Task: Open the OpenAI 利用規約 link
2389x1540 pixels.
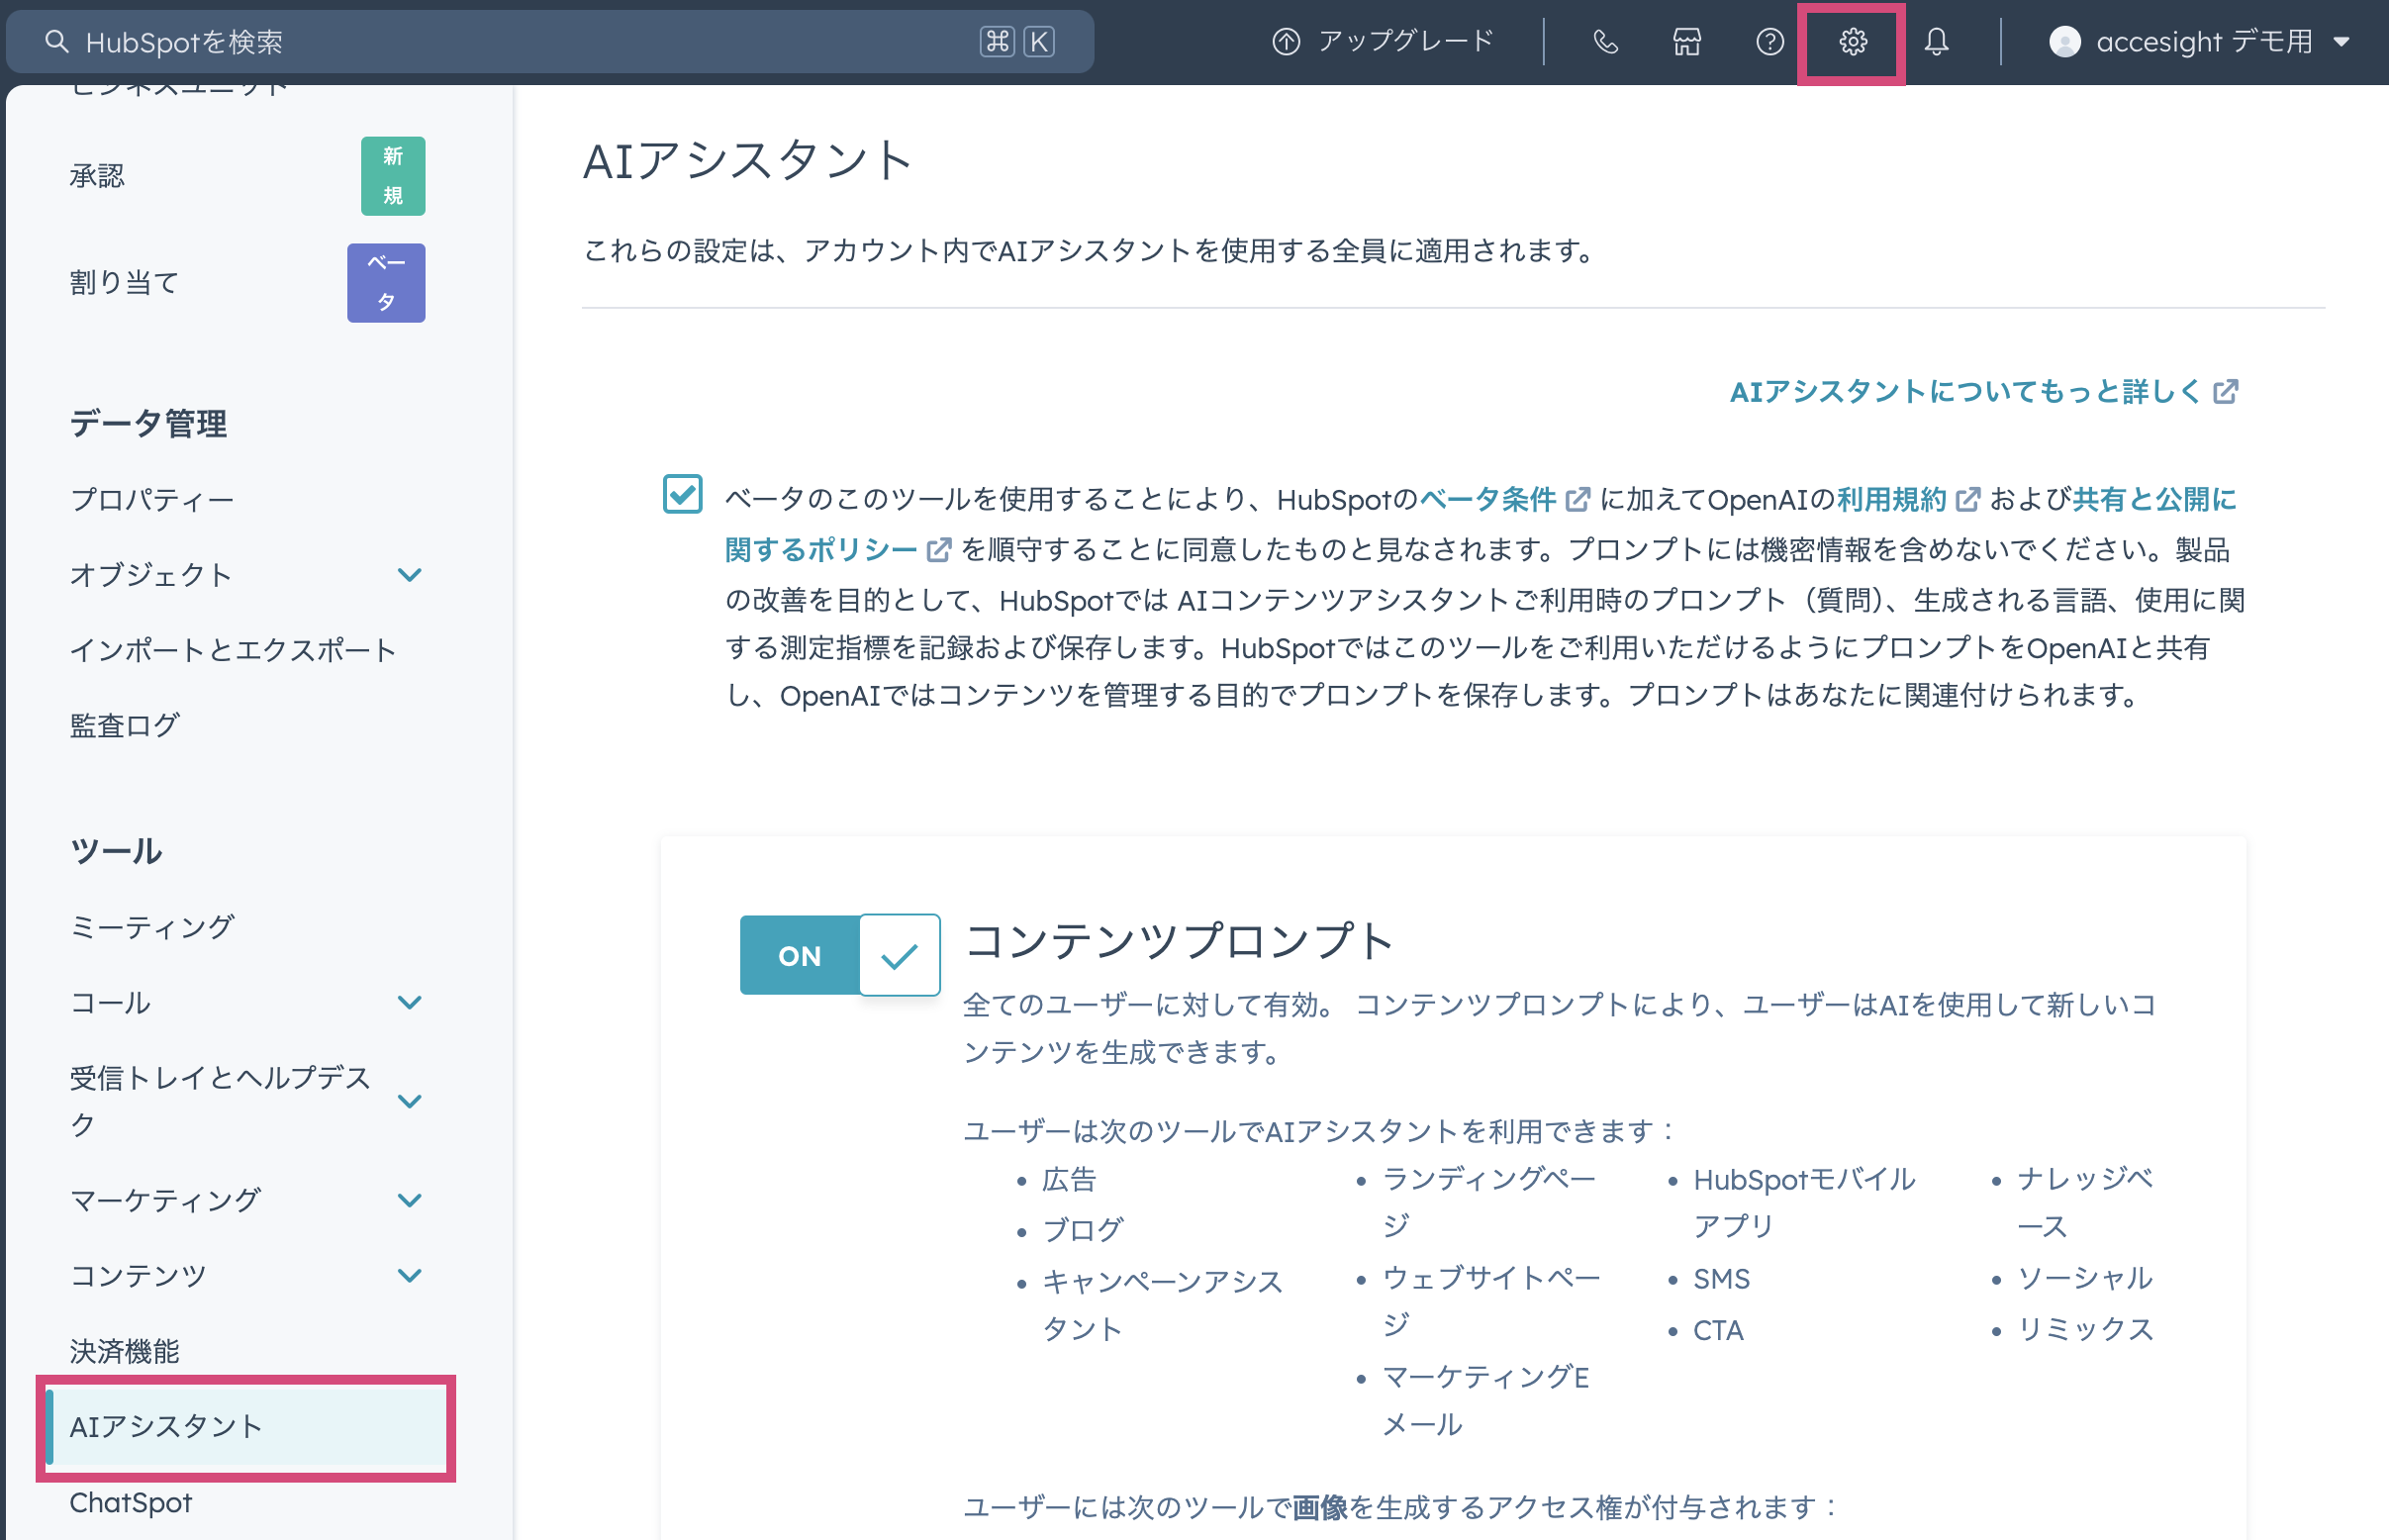Action: click(x=1893, y=499)
